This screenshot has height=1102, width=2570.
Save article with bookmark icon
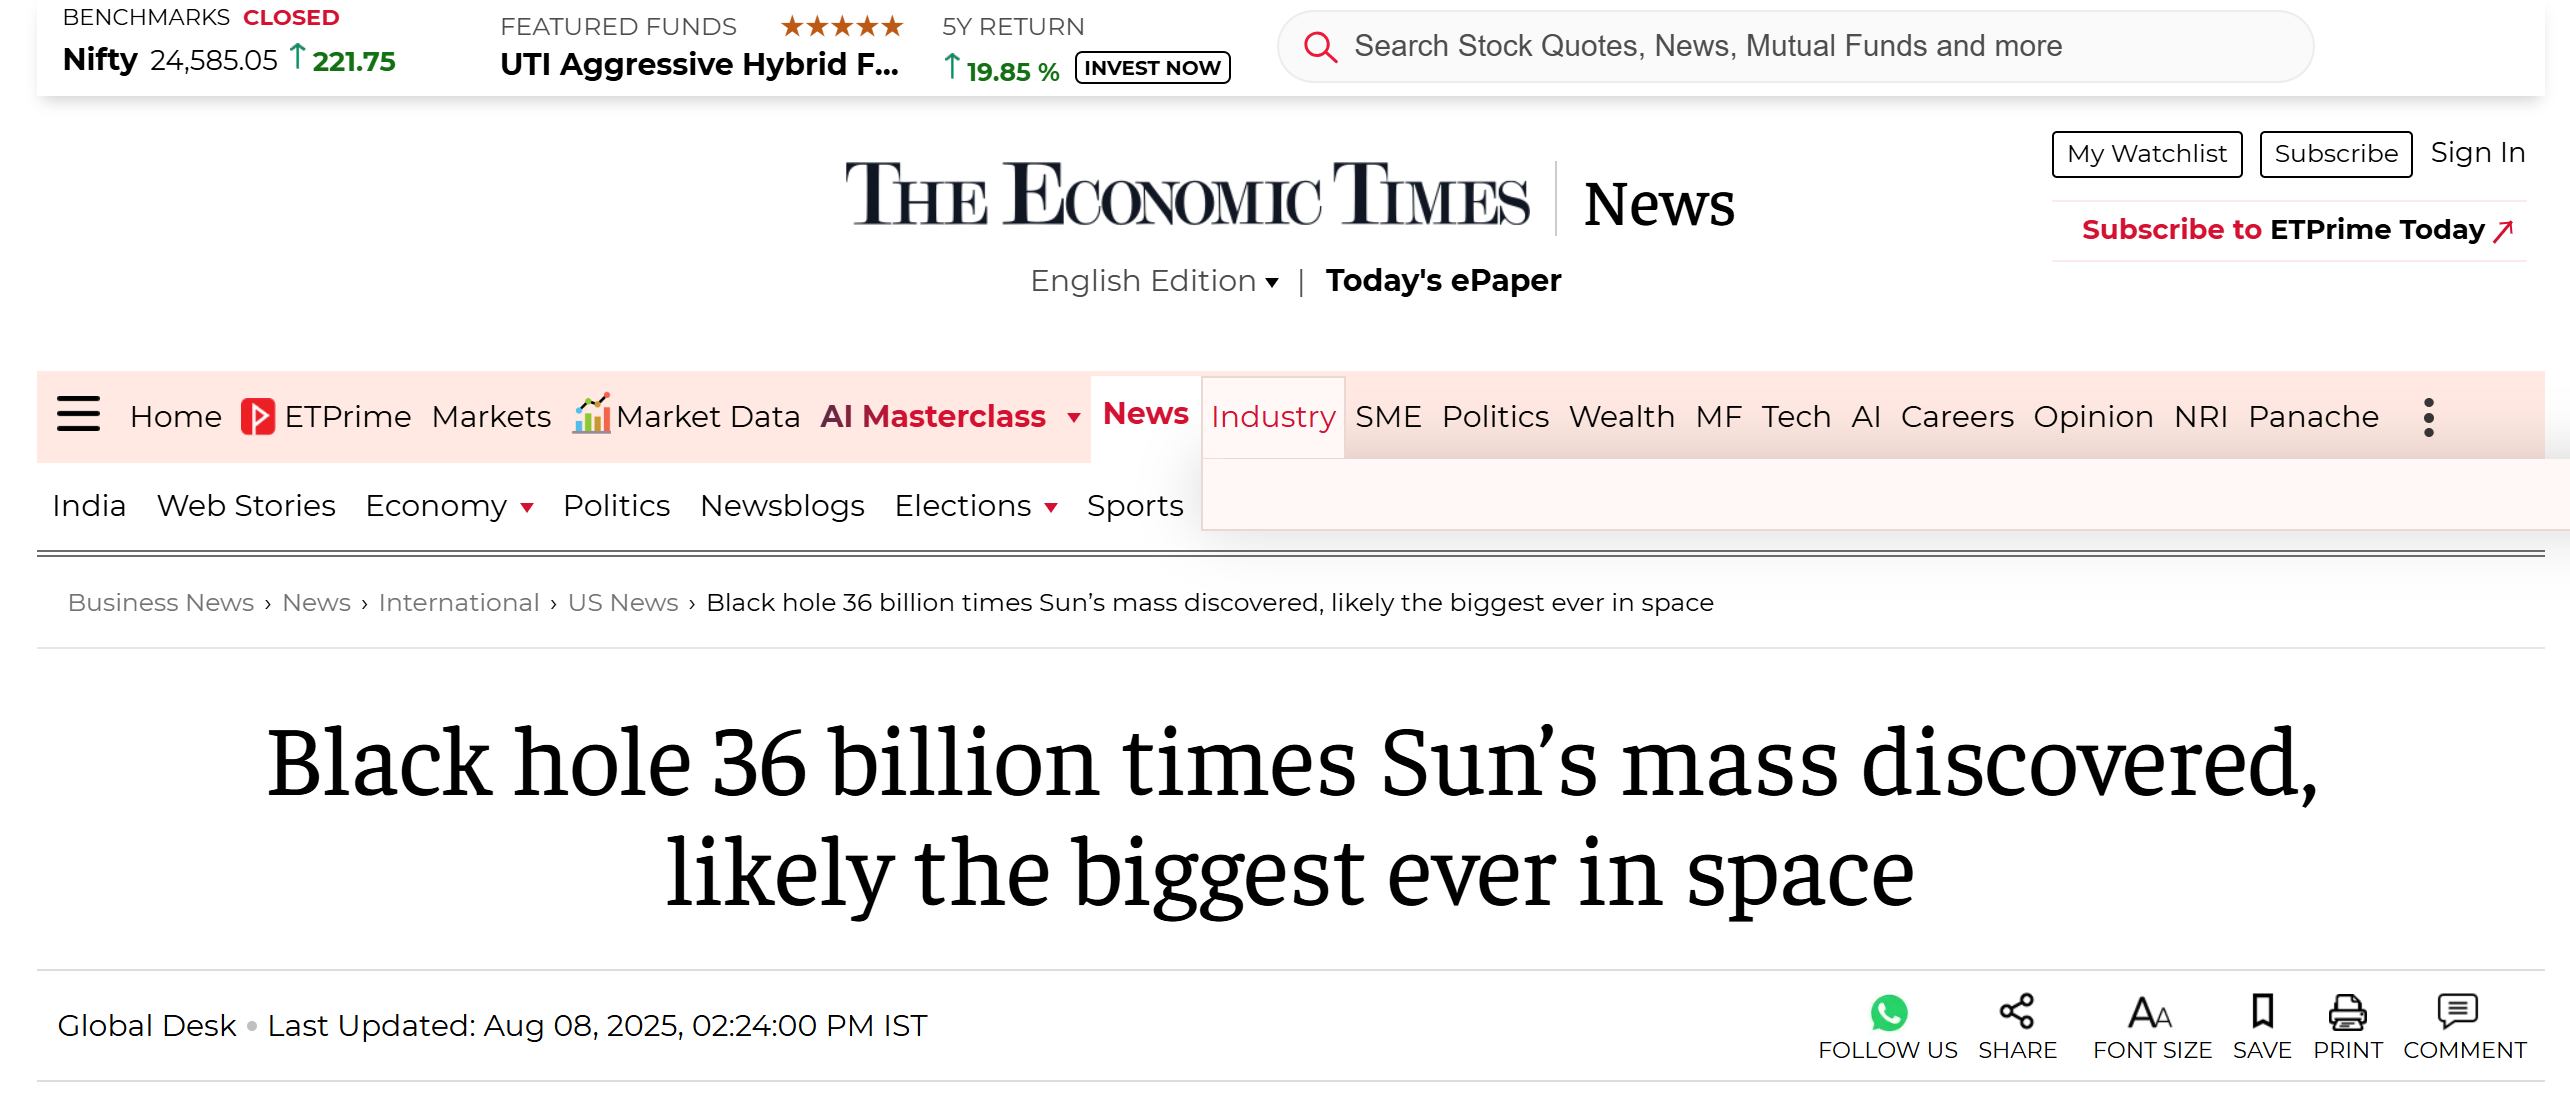click(2262, 1013)
